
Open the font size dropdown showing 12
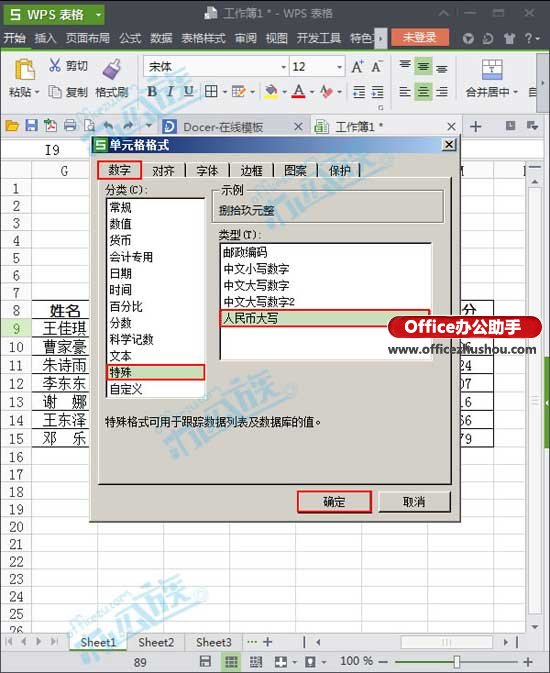click(340, 67)
